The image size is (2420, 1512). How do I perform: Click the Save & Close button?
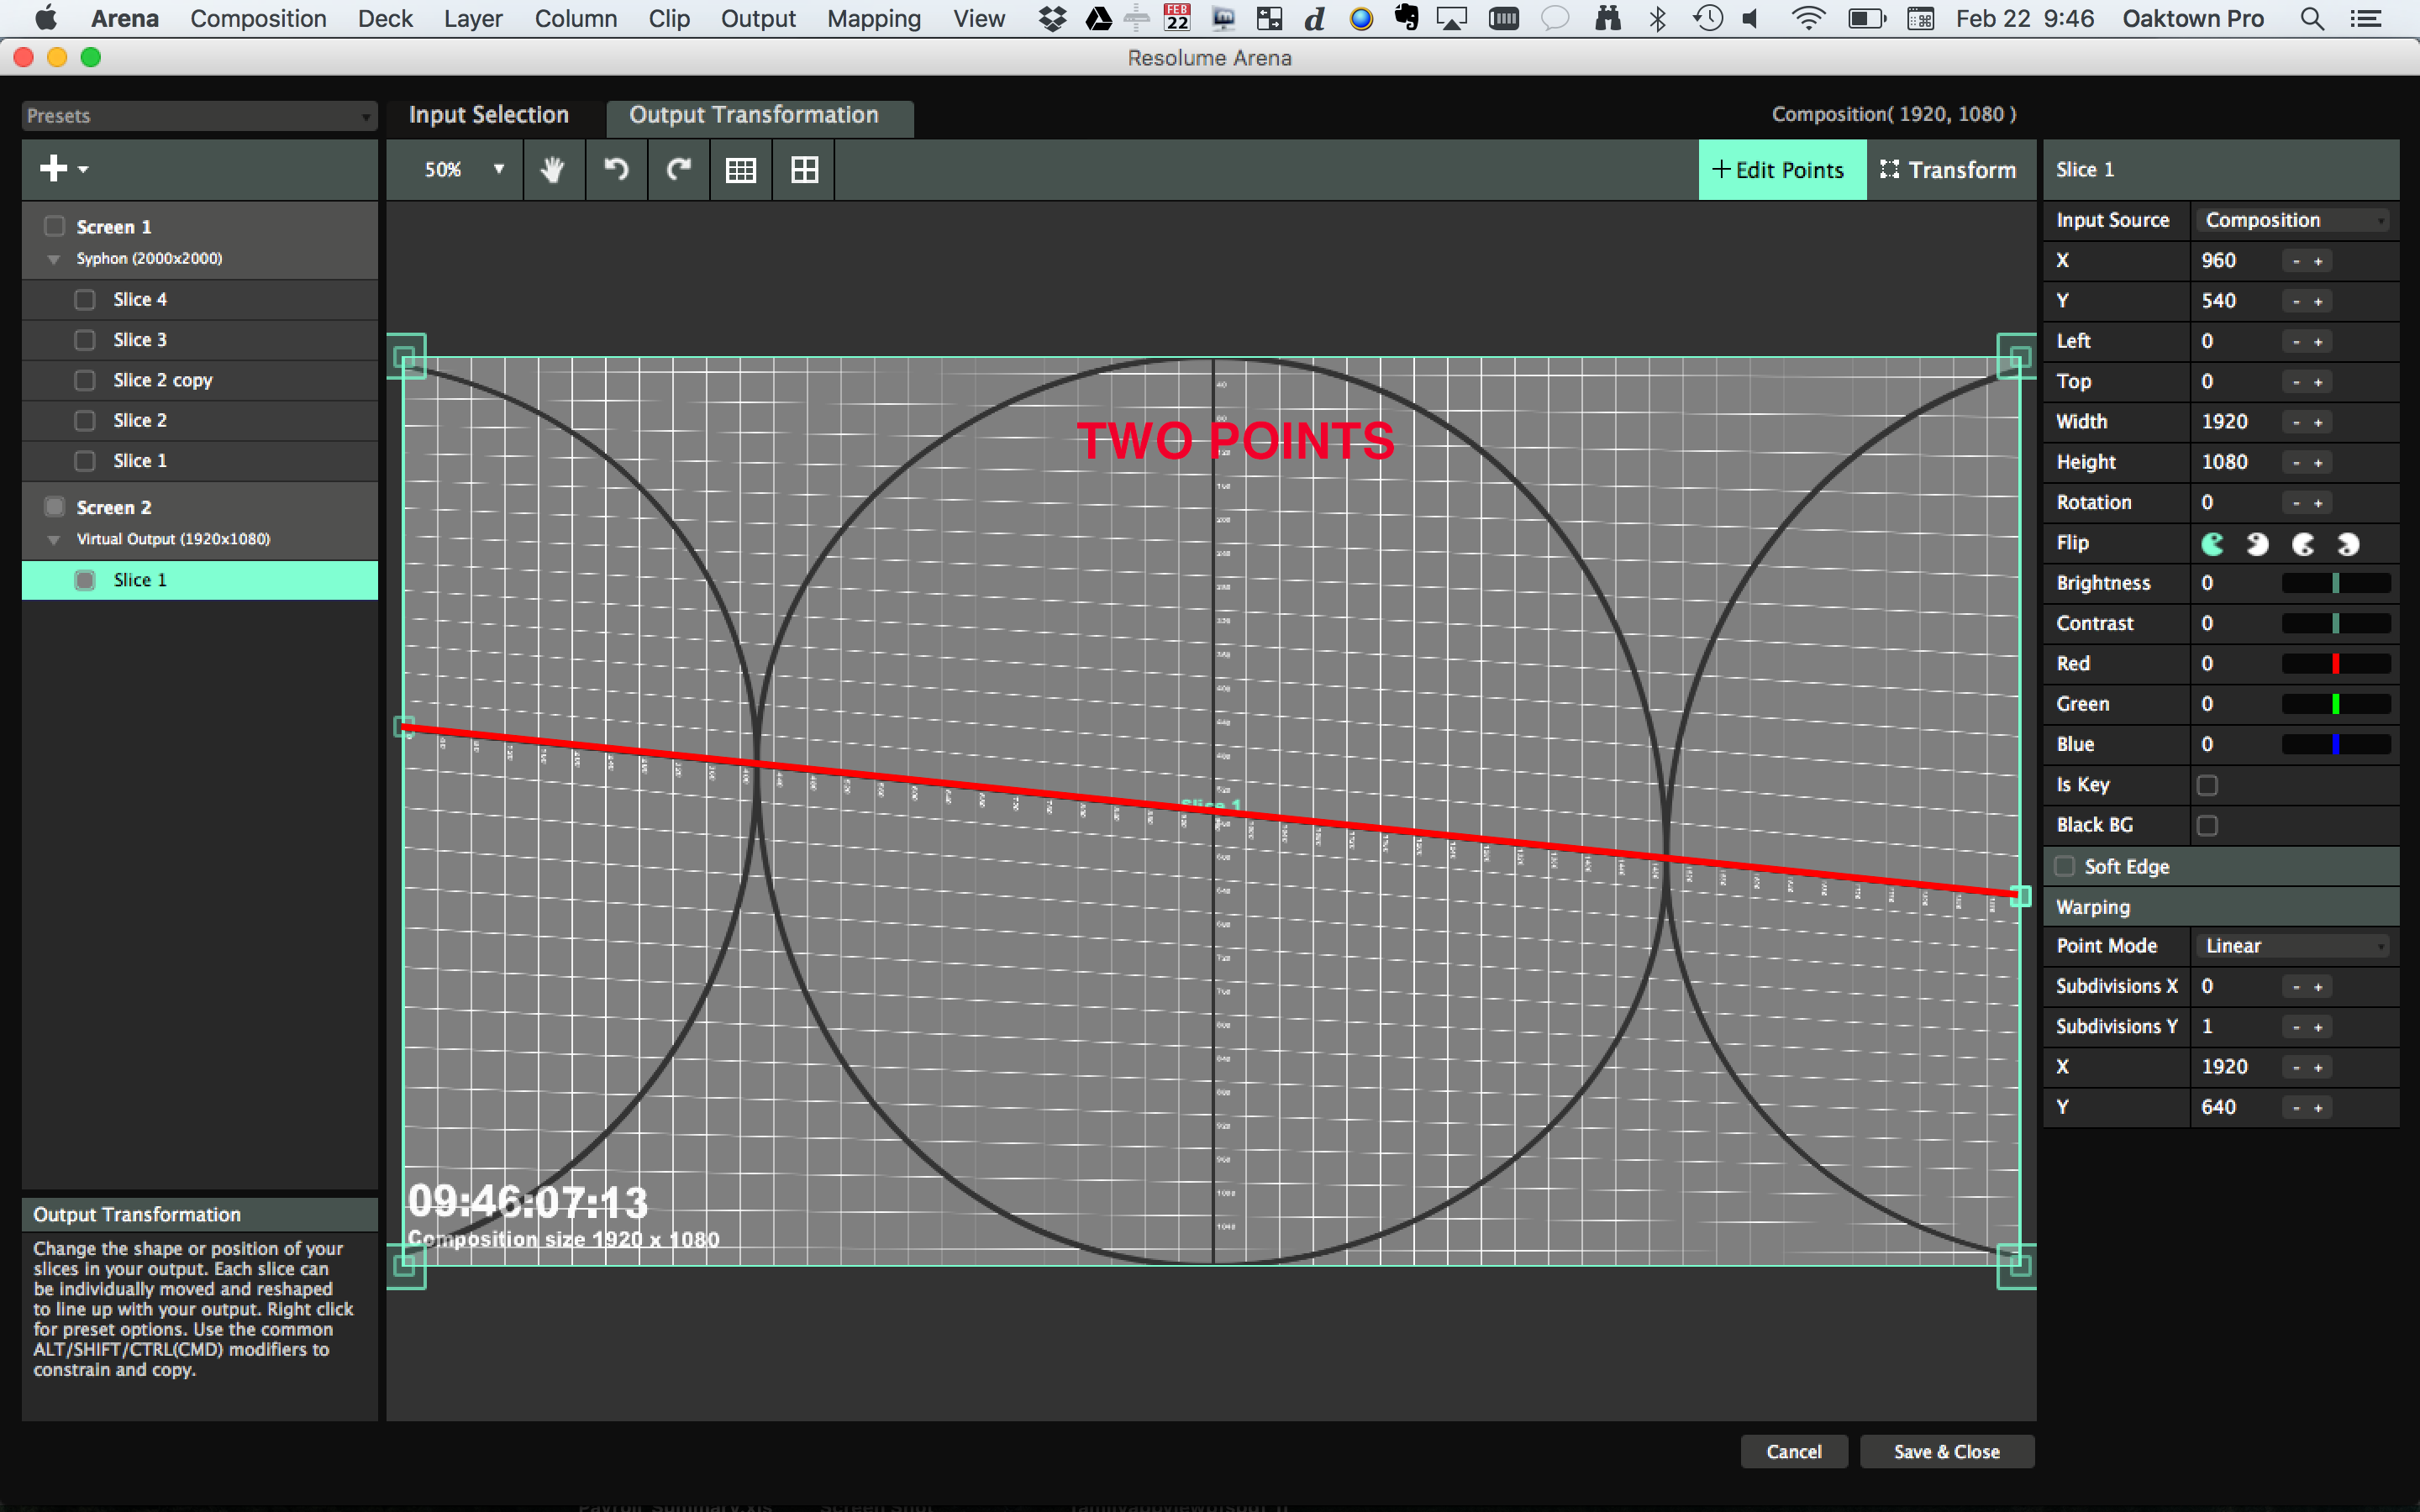coord(1946,1451)
